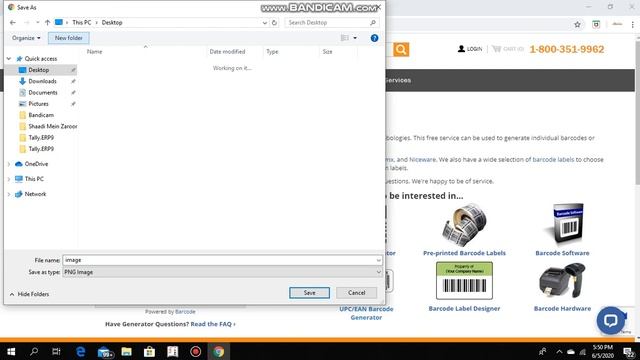640x360 pixels.
Task: Sort by Date modified column
Action: click(x=227, y=52)
